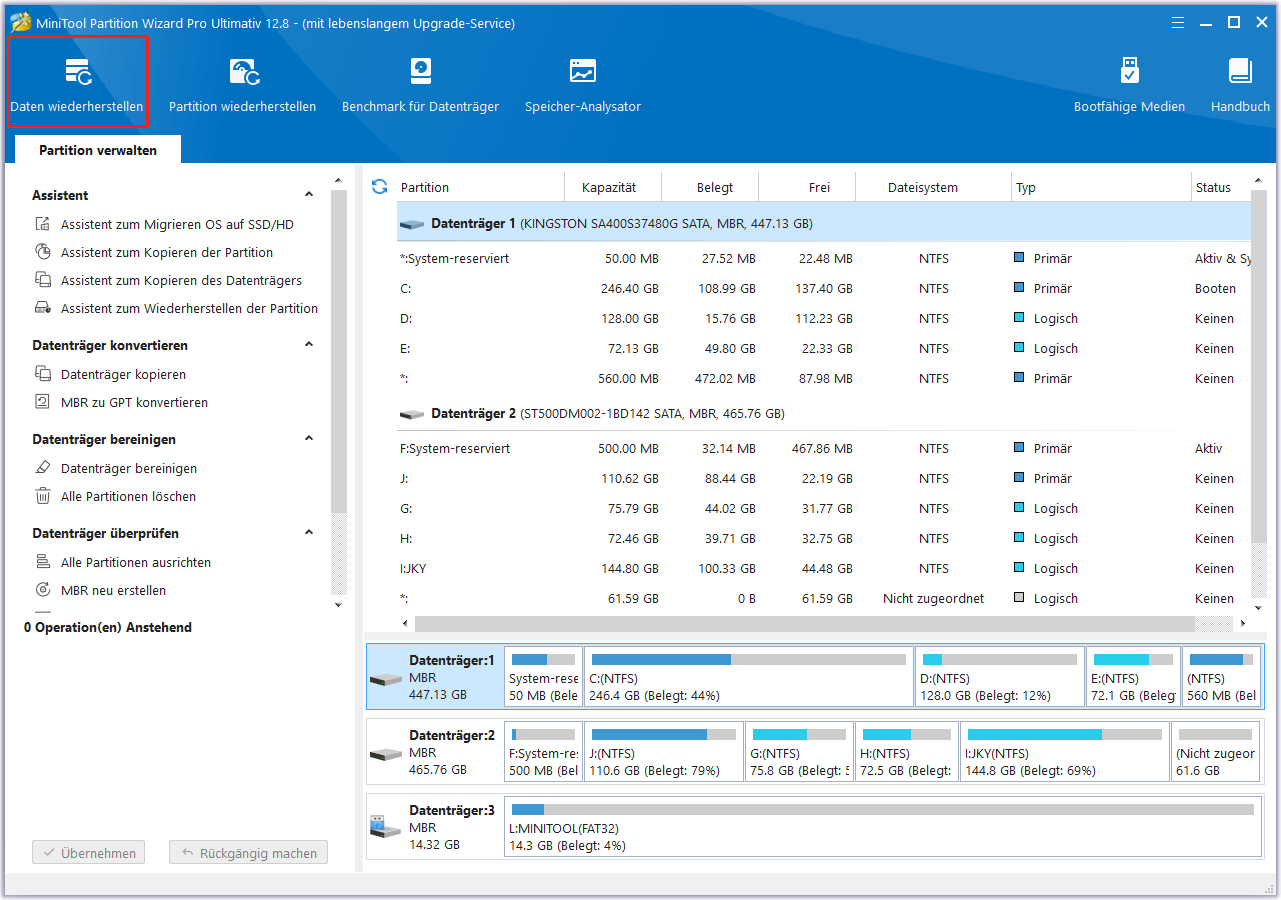The image size is (1281, 900).
Task: Select the I:JKY partition row
Action: [x=824, y=569]
